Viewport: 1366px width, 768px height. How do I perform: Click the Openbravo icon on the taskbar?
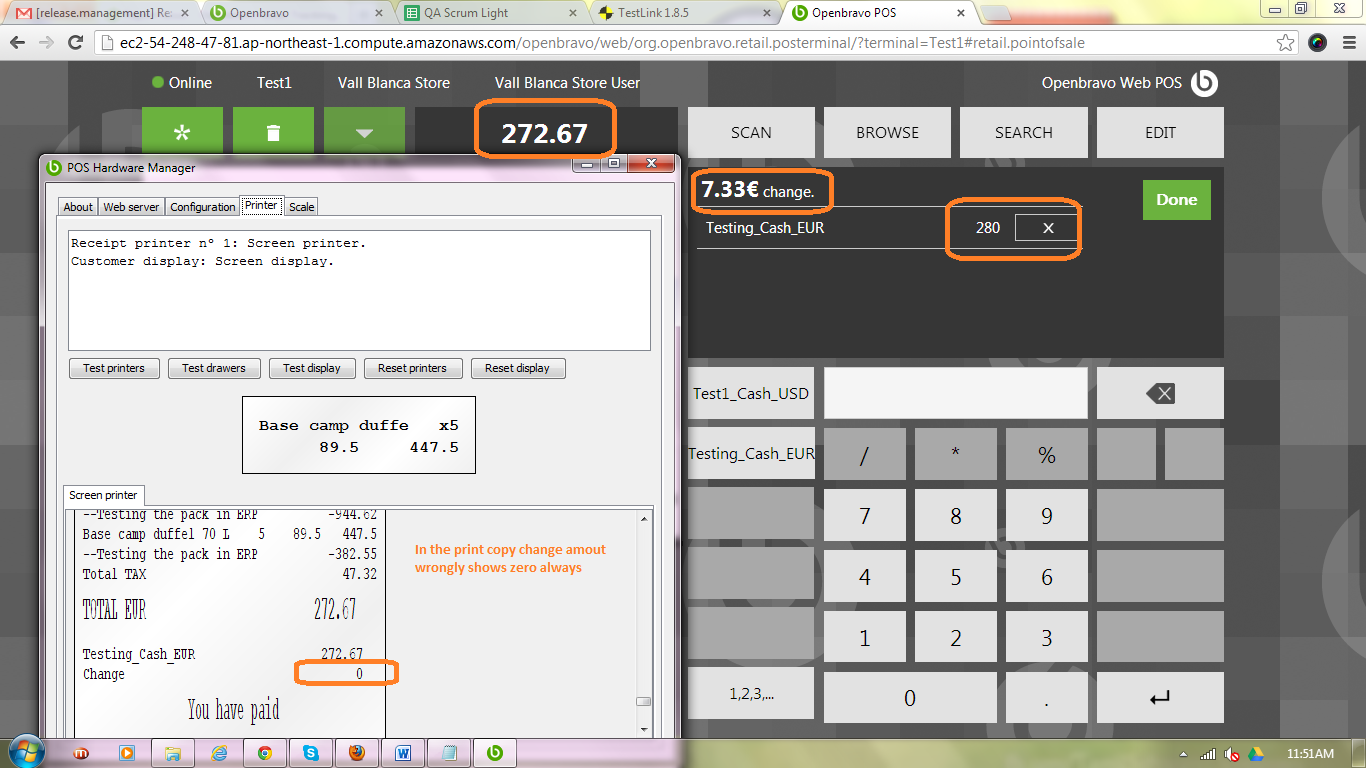[x=495, y=753]
